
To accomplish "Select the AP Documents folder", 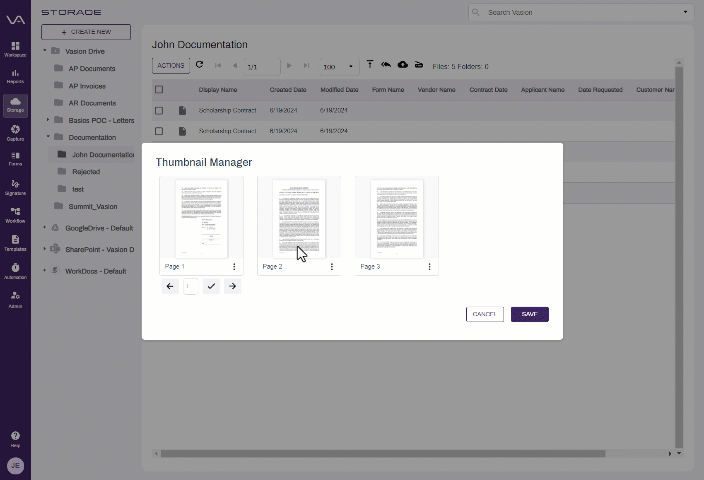I will click(92, 68).
